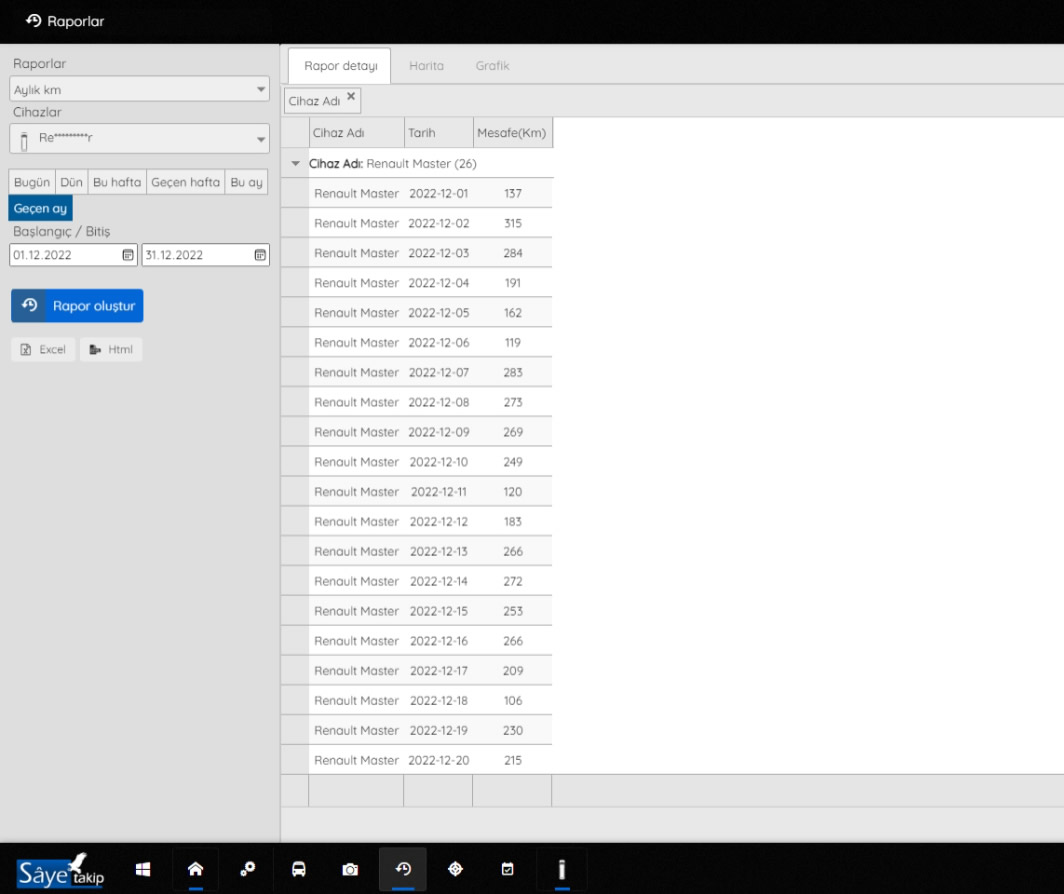Open calendar picker for end date
Viewport: 1064px width, 894px height.
click(260, 255)
